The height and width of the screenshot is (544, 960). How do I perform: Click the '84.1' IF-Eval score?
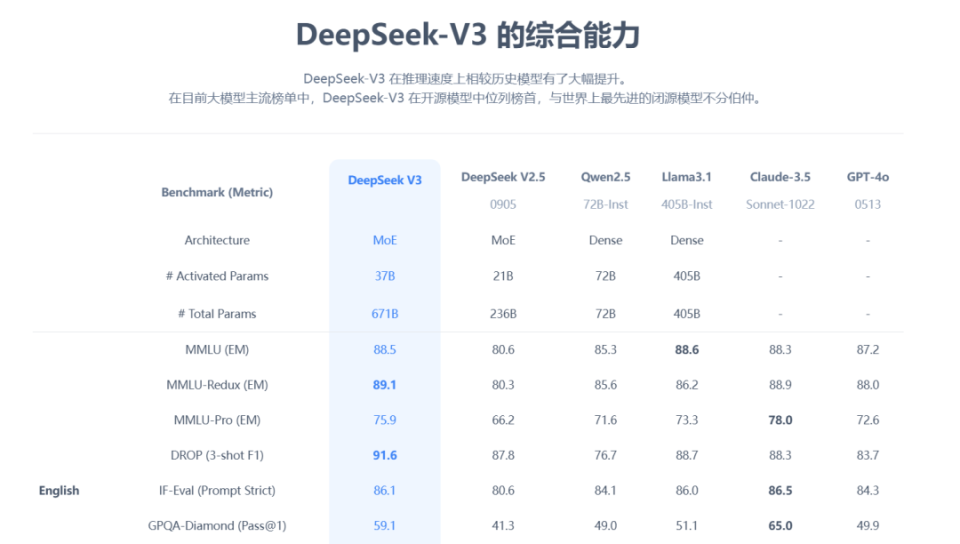coord(606,491)
